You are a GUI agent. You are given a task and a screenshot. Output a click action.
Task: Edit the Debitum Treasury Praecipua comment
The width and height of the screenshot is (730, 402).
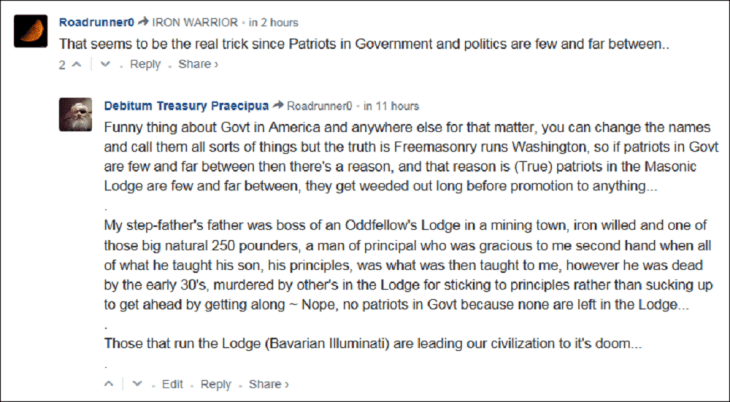coord(173,384)
